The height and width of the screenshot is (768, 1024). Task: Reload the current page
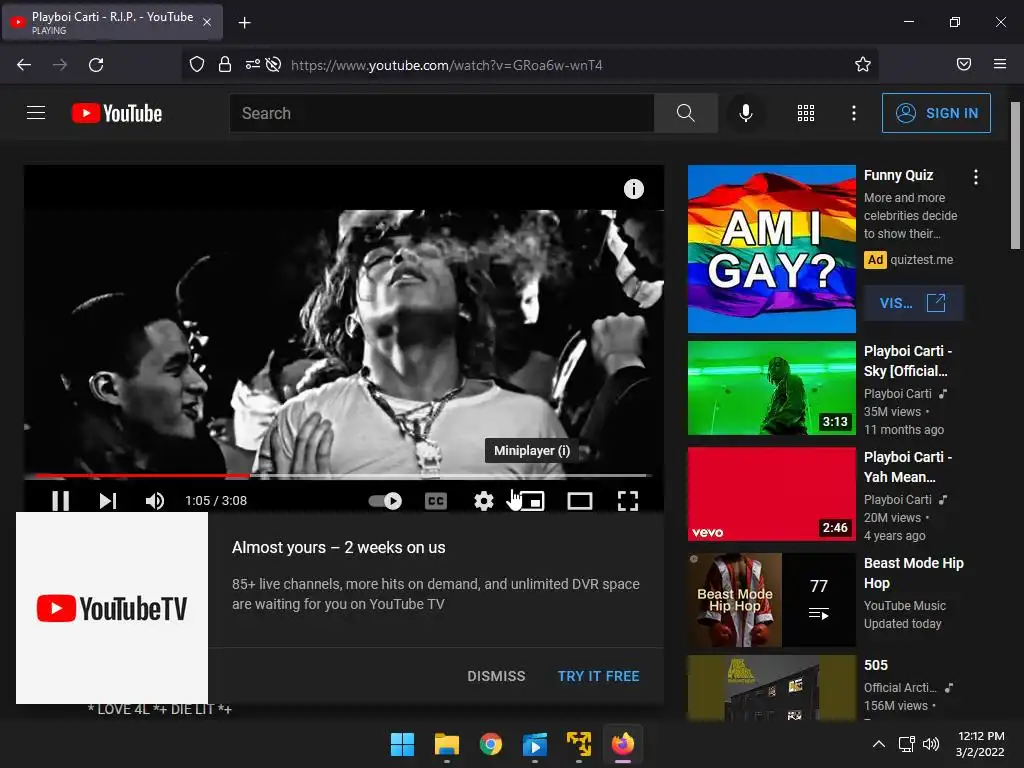96,65
